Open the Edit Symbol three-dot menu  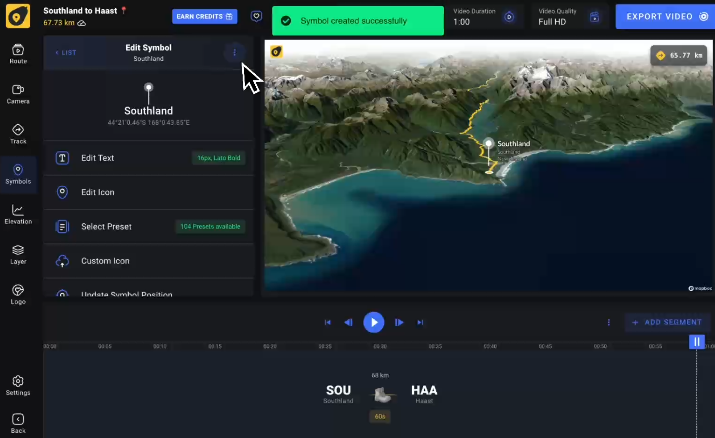(x=234, y=53)
